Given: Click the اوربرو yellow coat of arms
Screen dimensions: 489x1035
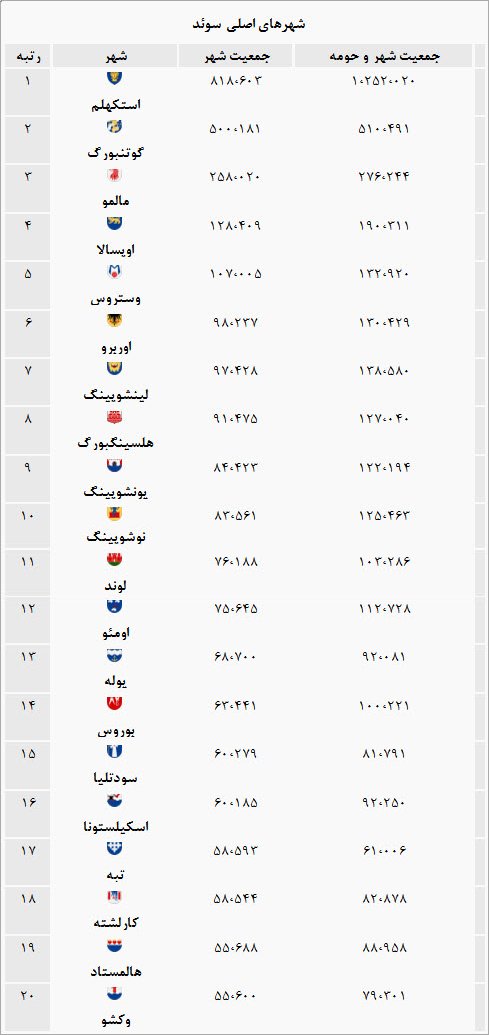Looking at the screenshot, I should click(114, 321).
